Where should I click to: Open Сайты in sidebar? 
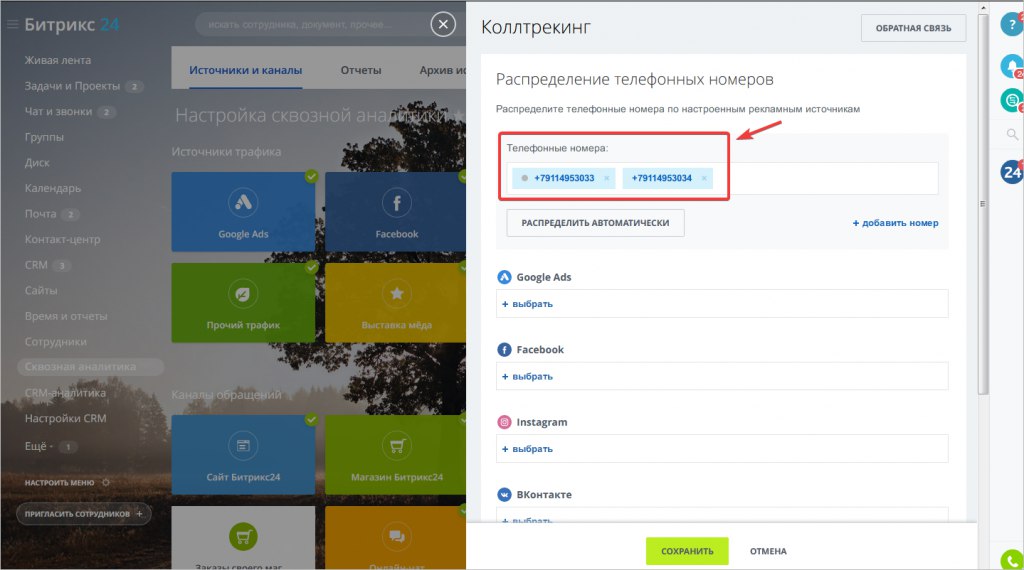pos(41,291)
